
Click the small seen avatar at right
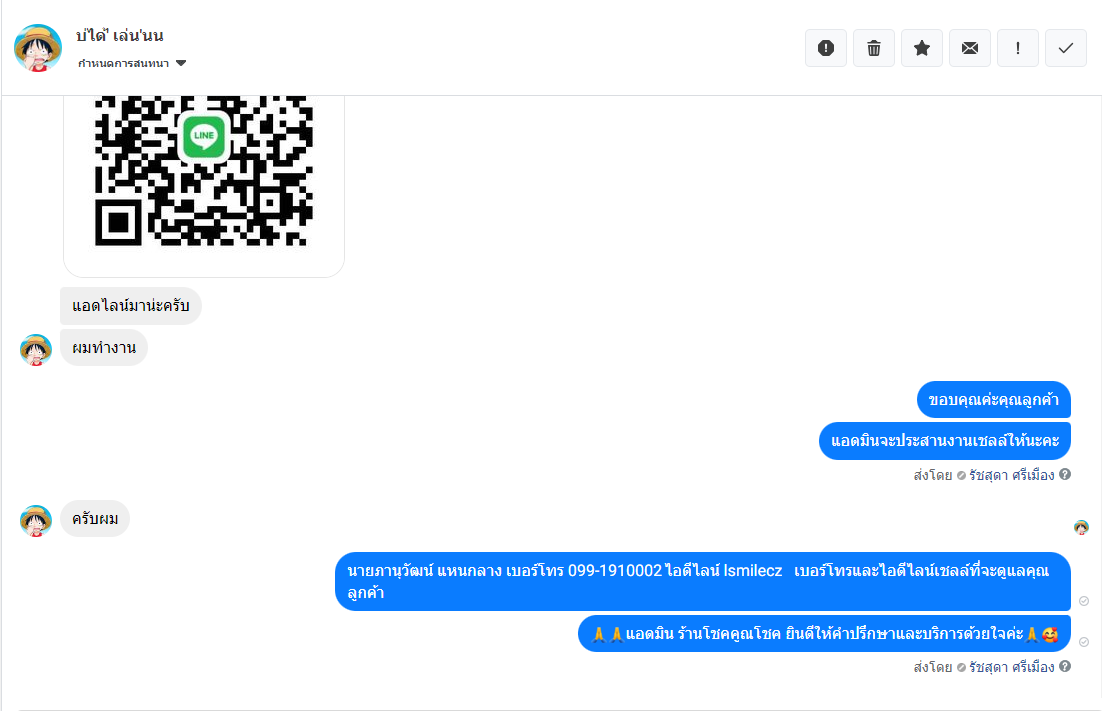click(1081, 527)
